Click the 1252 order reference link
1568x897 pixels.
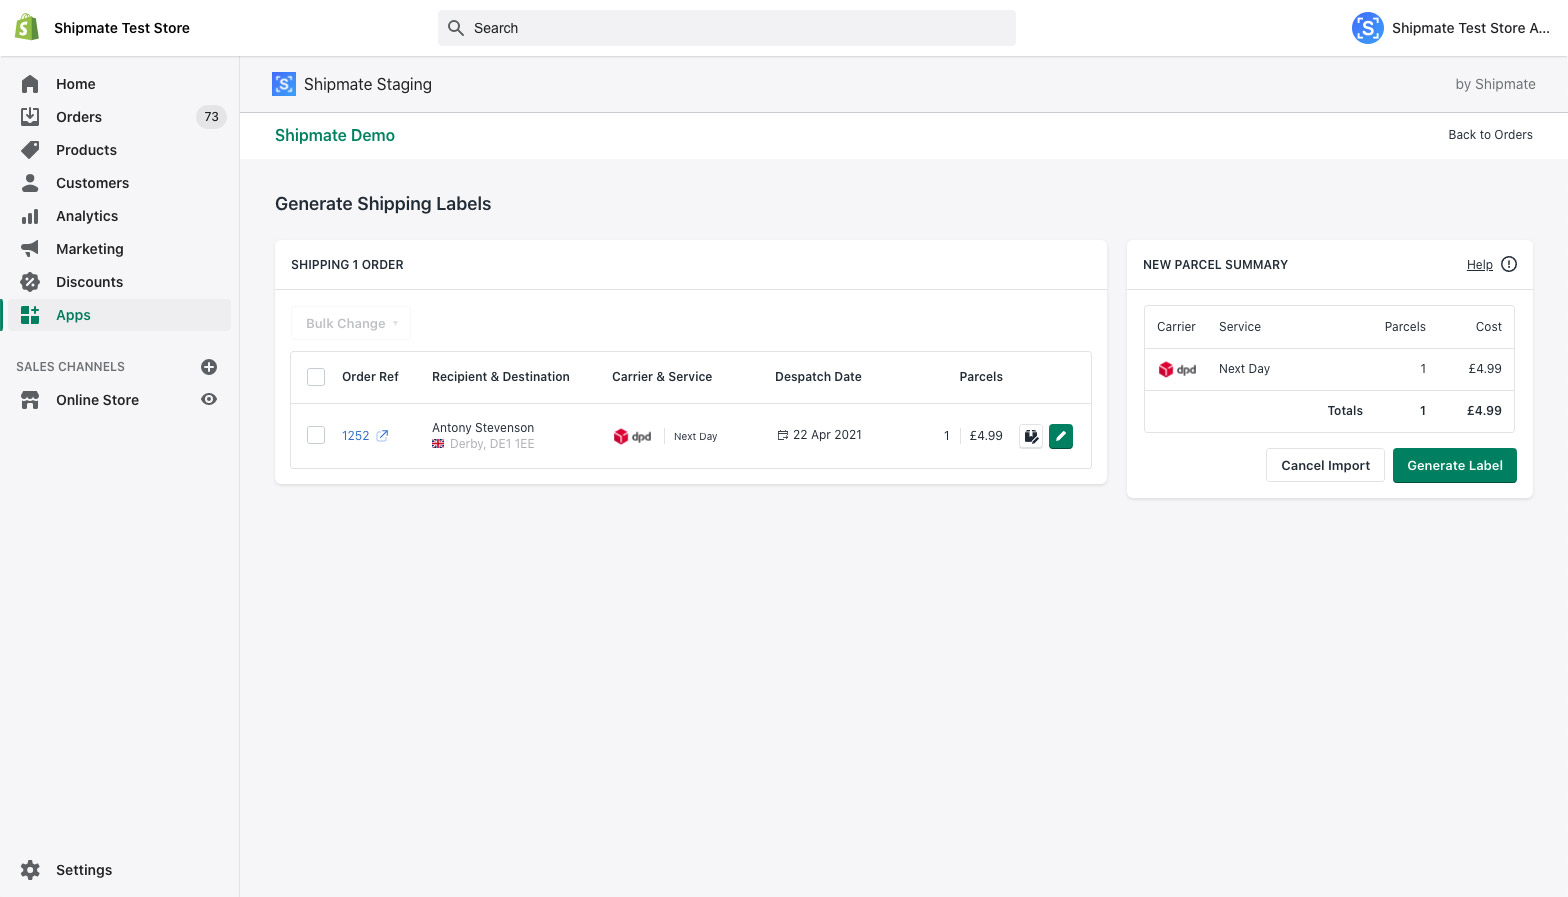[356, 436]
